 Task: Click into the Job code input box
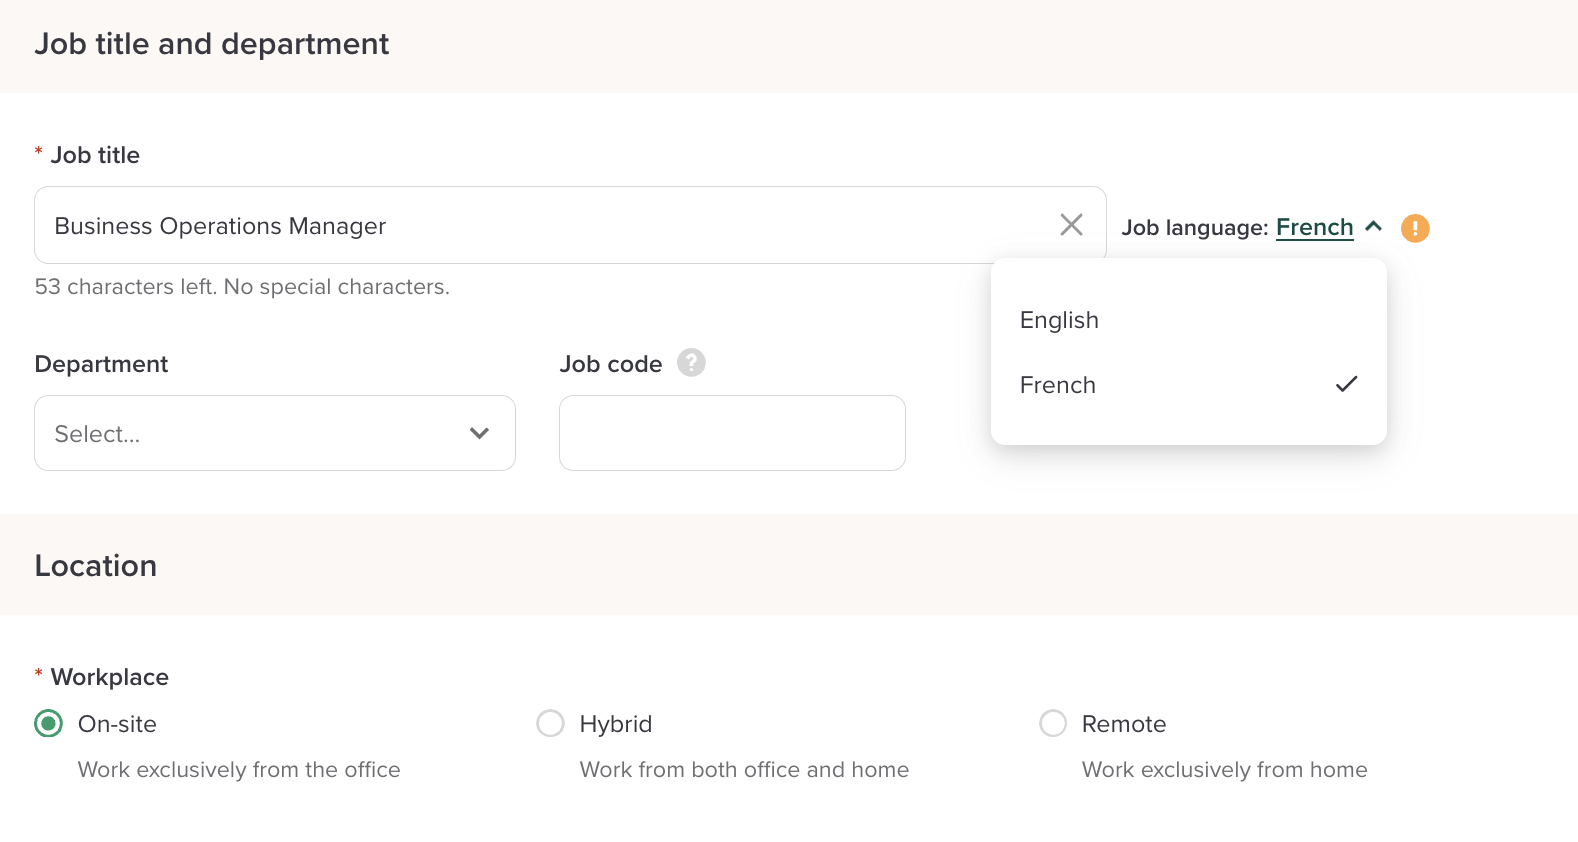732,433
